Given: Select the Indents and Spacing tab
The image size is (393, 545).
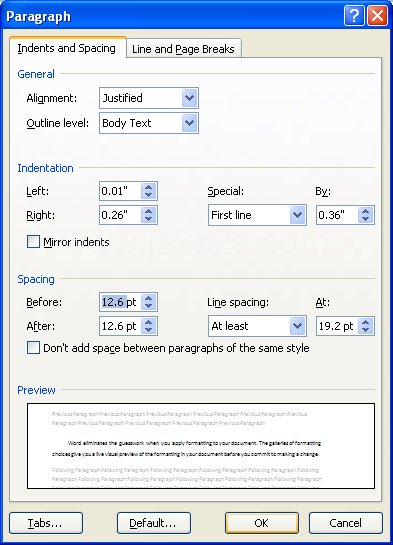Looking at the screenshot, I should coord(67,48).
